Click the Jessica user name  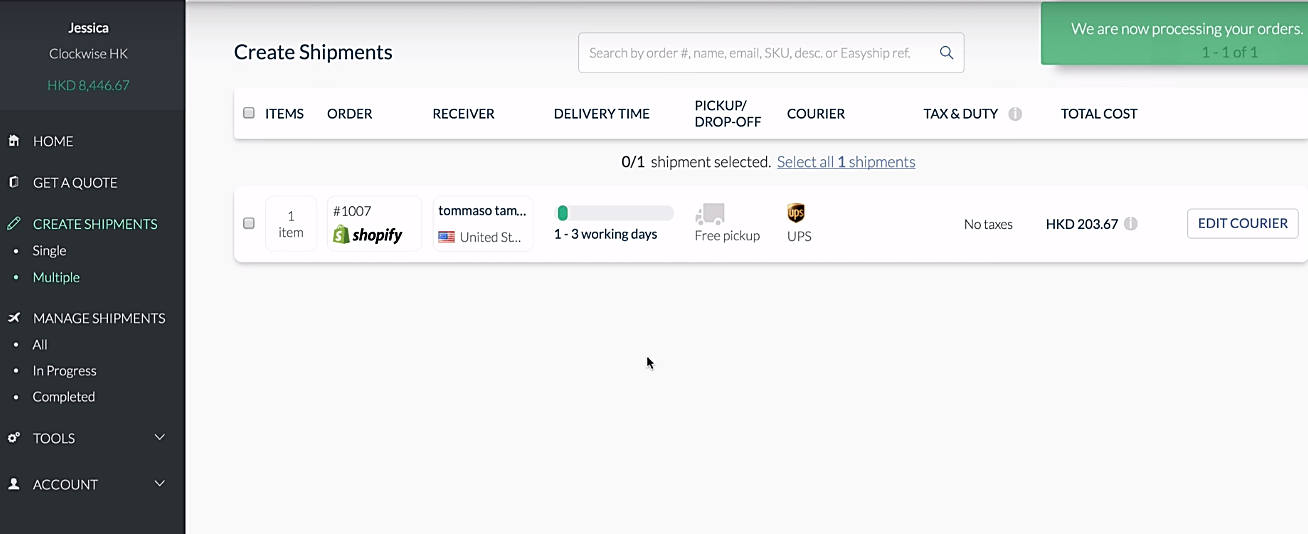pyautogui.click(x=89, y=28)
